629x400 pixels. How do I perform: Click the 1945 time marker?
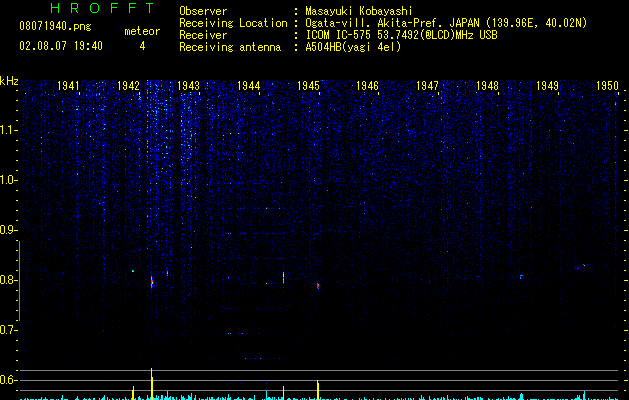(308, 86)
